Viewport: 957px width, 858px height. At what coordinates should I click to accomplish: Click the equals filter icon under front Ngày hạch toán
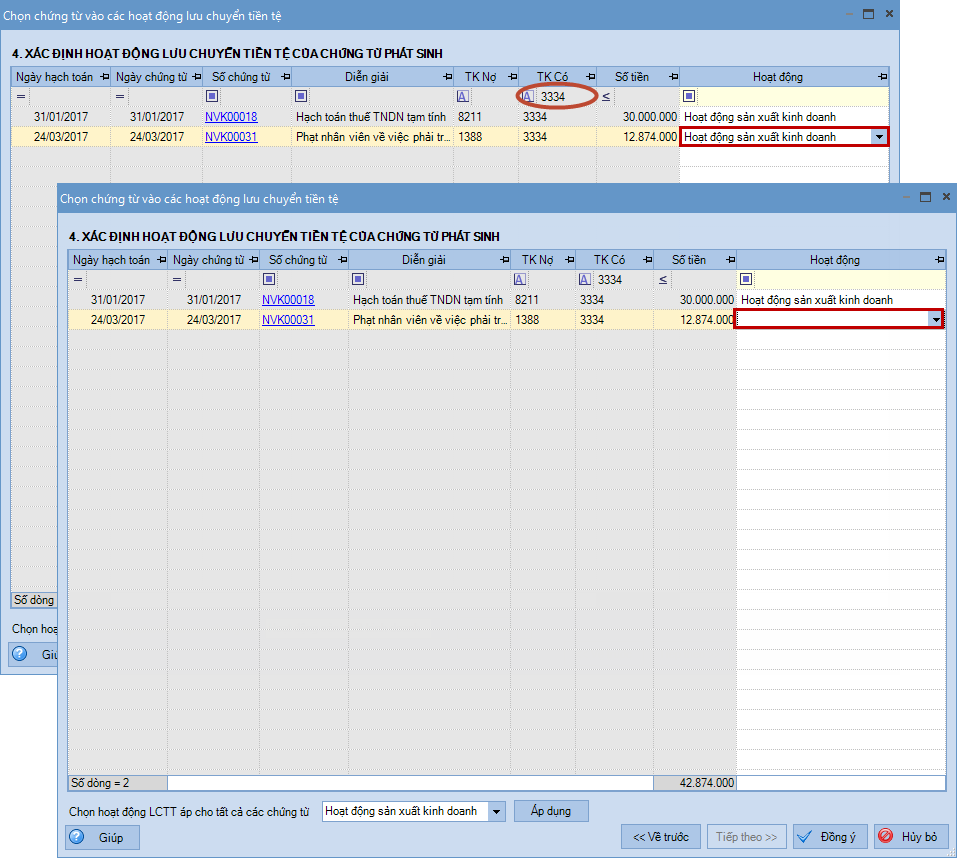tap(77, 280)
